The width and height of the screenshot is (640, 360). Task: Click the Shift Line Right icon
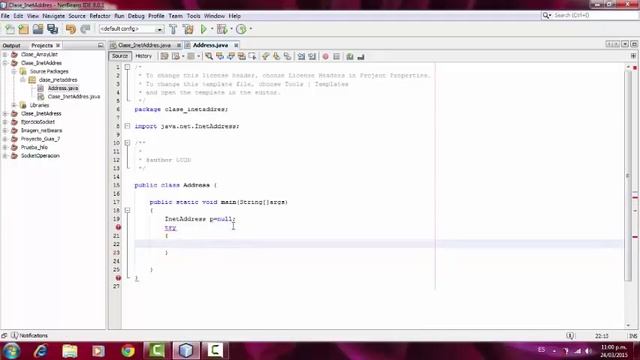tap(312, 56)
